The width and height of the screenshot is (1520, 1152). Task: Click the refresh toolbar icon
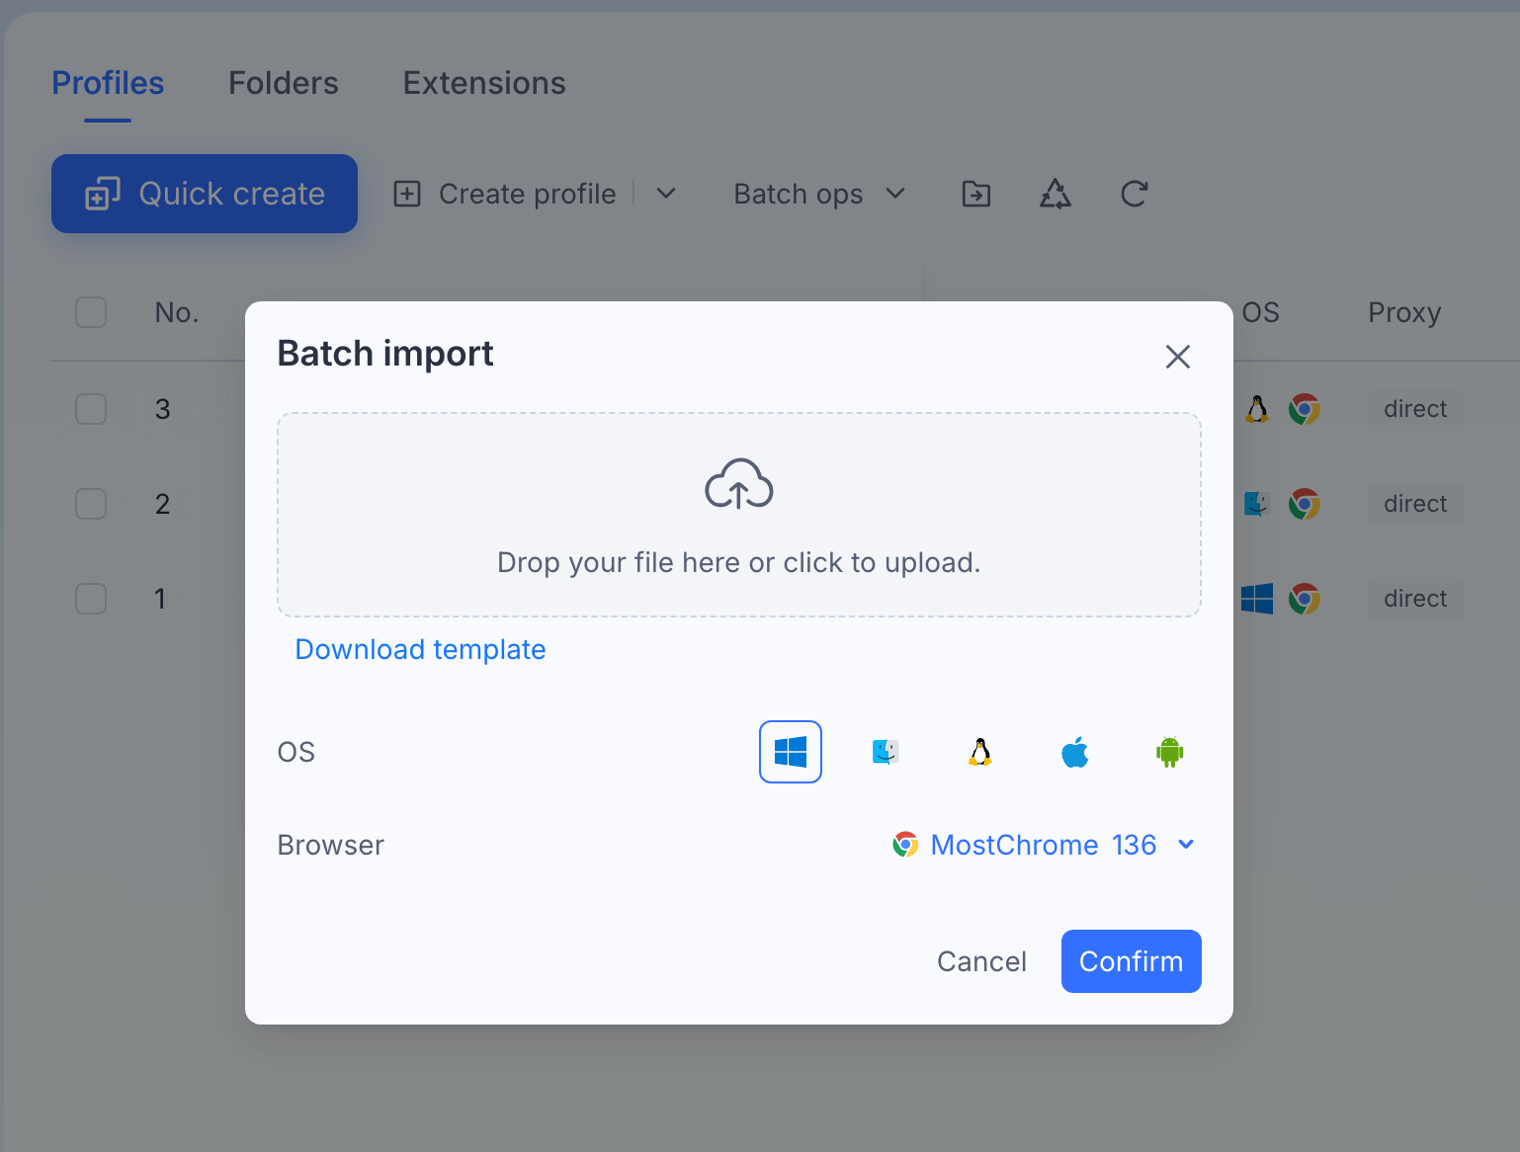click(x=1134, y=194)
